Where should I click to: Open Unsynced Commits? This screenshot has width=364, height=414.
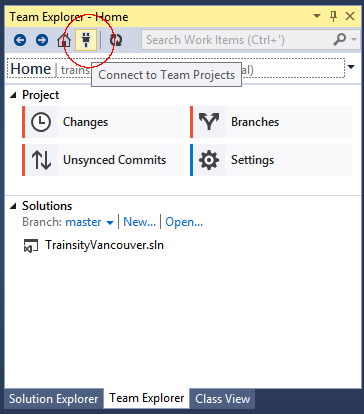point(103,160)
